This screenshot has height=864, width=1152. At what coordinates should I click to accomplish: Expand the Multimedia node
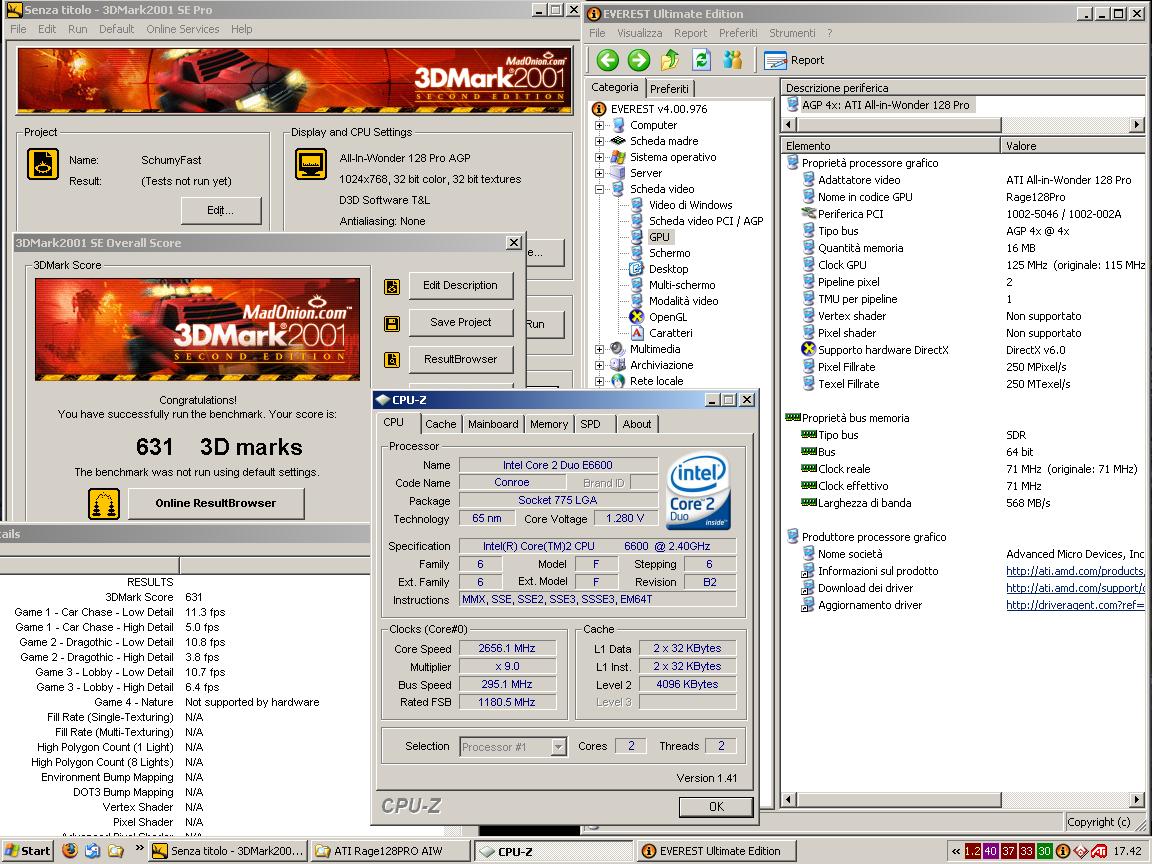(600, 350)
